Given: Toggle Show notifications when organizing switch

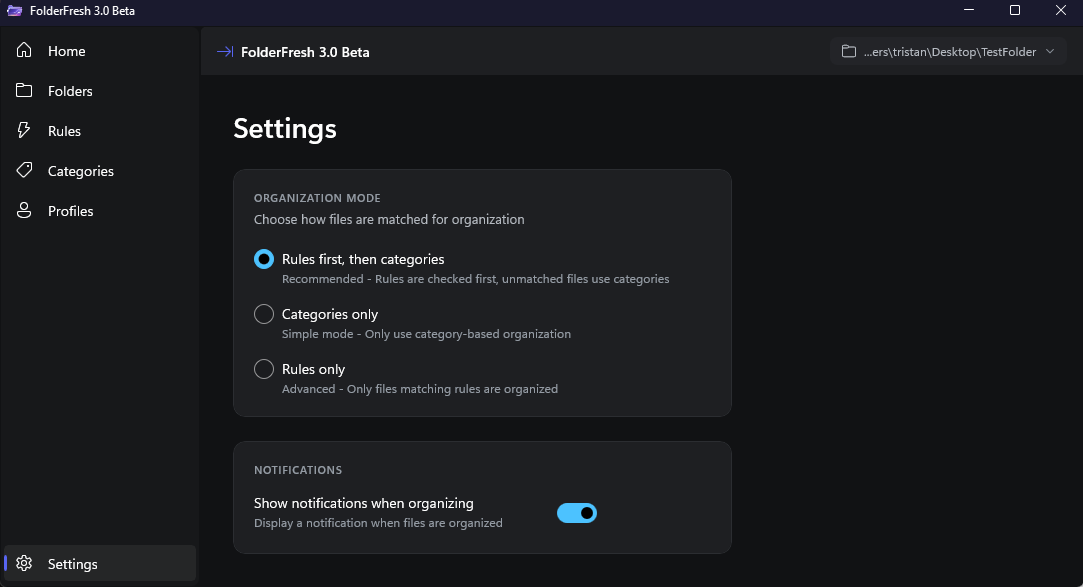Looking at the screenshot, I should pyautogui.click(x=577, y=513).
